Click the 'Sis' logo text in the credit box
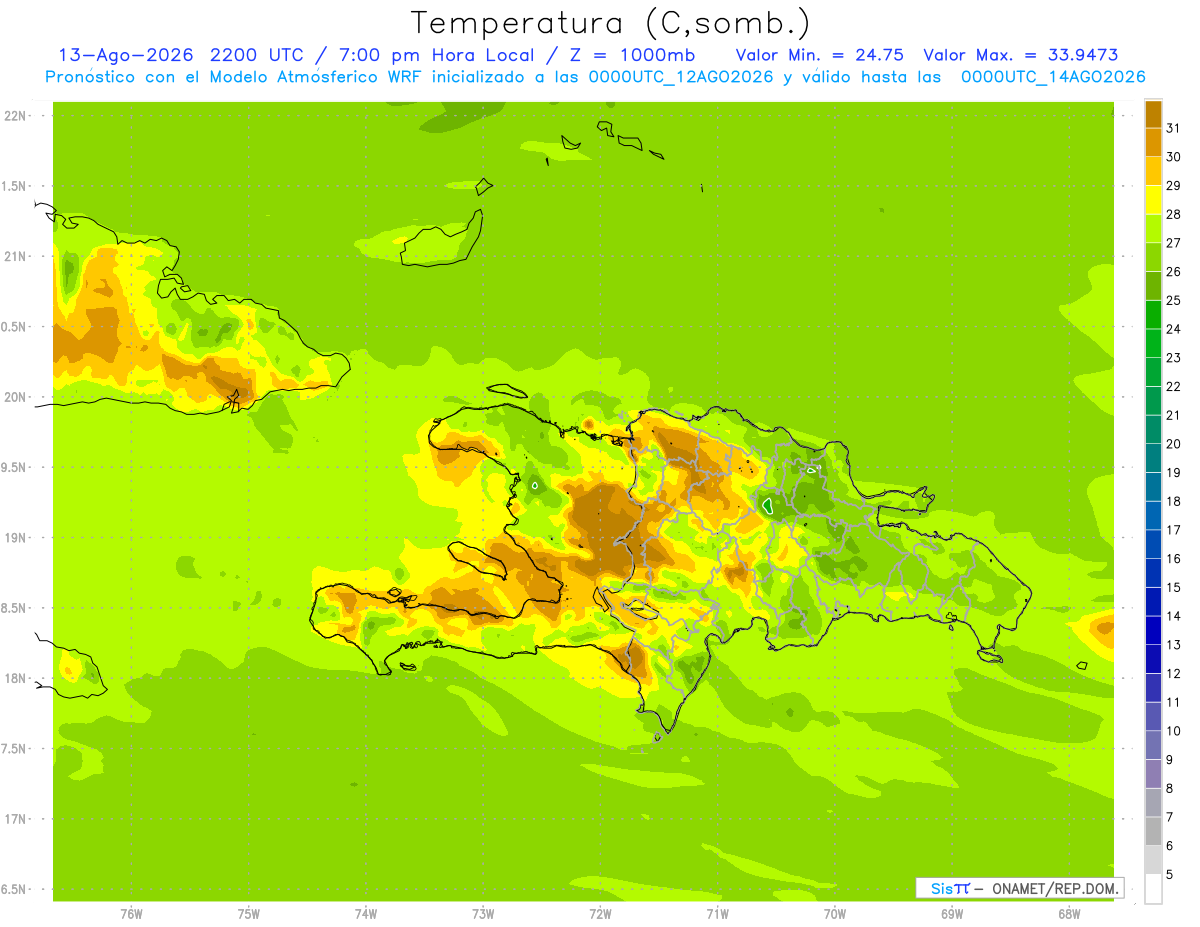The image size is (1200, 927). pos(941,888)
